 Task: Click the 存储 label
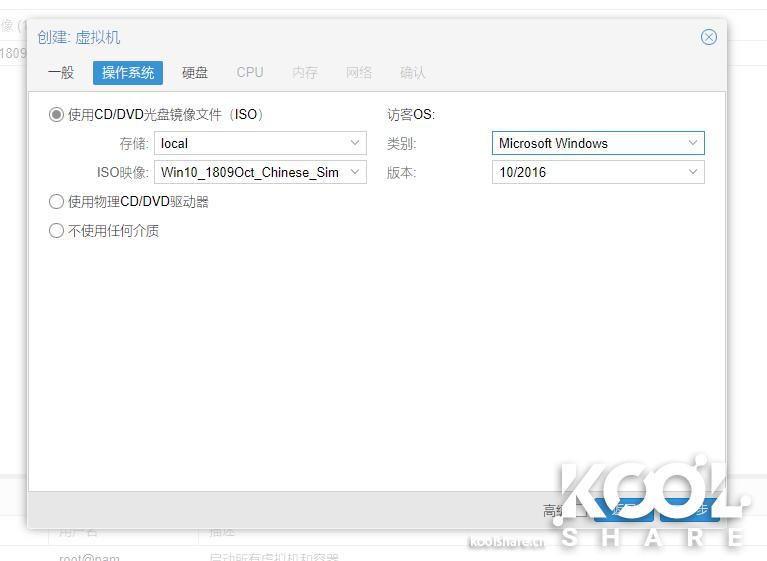pos(134,143)
